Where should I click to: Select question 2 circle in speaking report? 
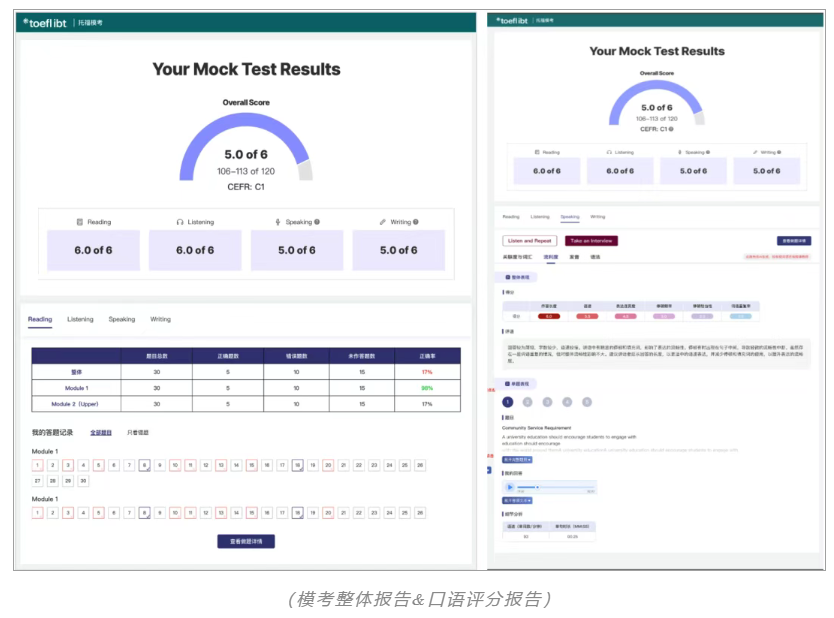(527, 401)
